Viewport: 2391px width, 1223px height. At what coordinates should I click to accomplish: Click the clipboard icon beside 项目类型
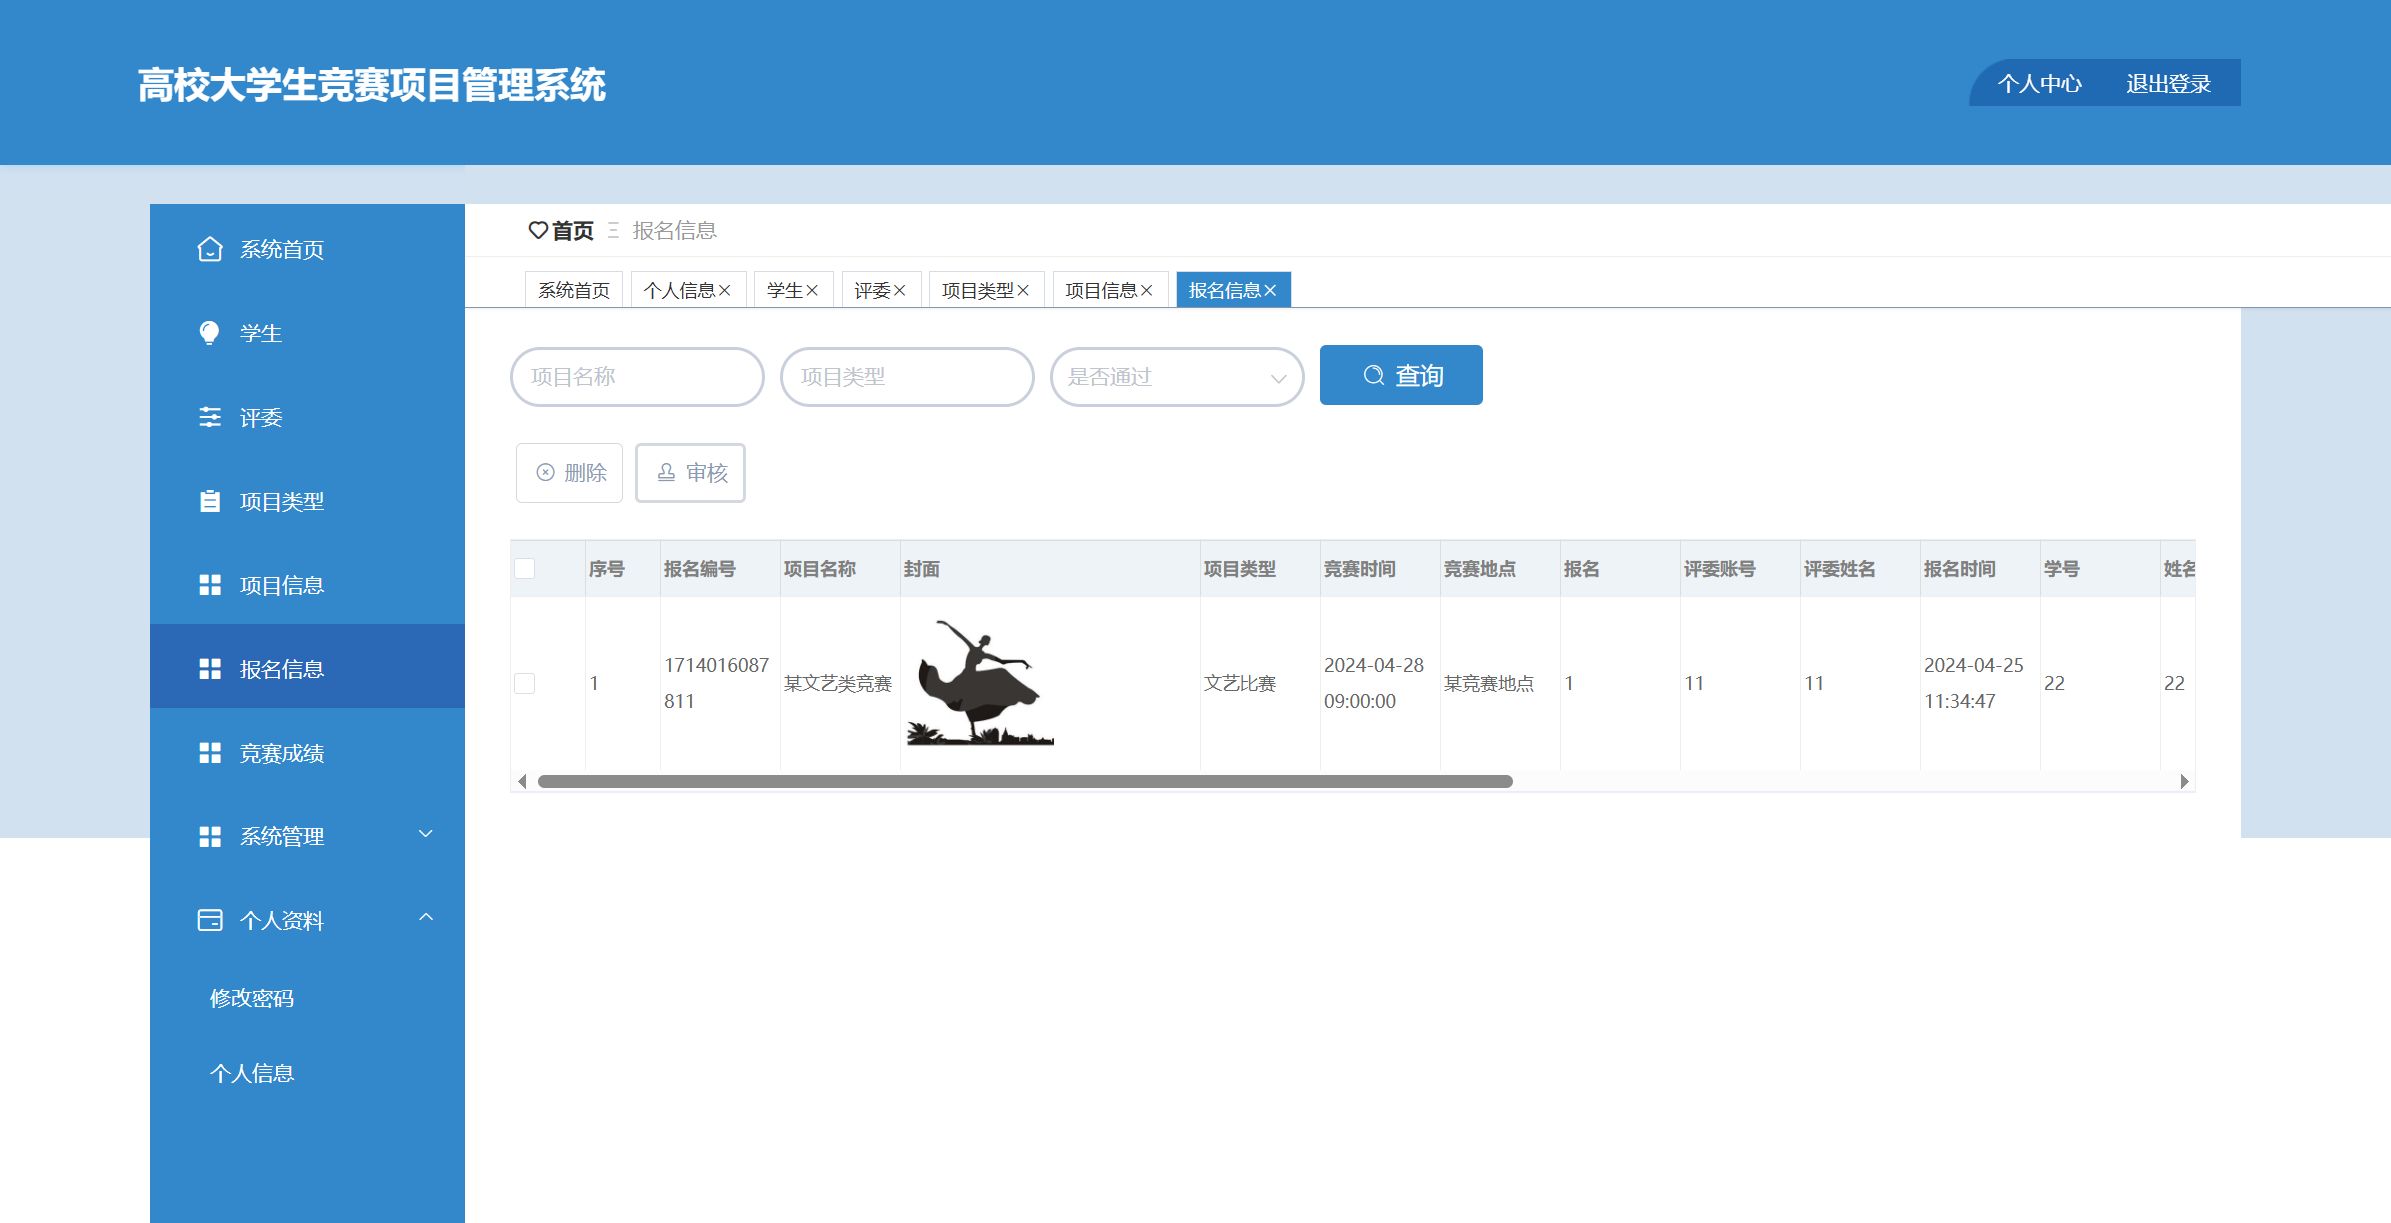coord(210,501)
